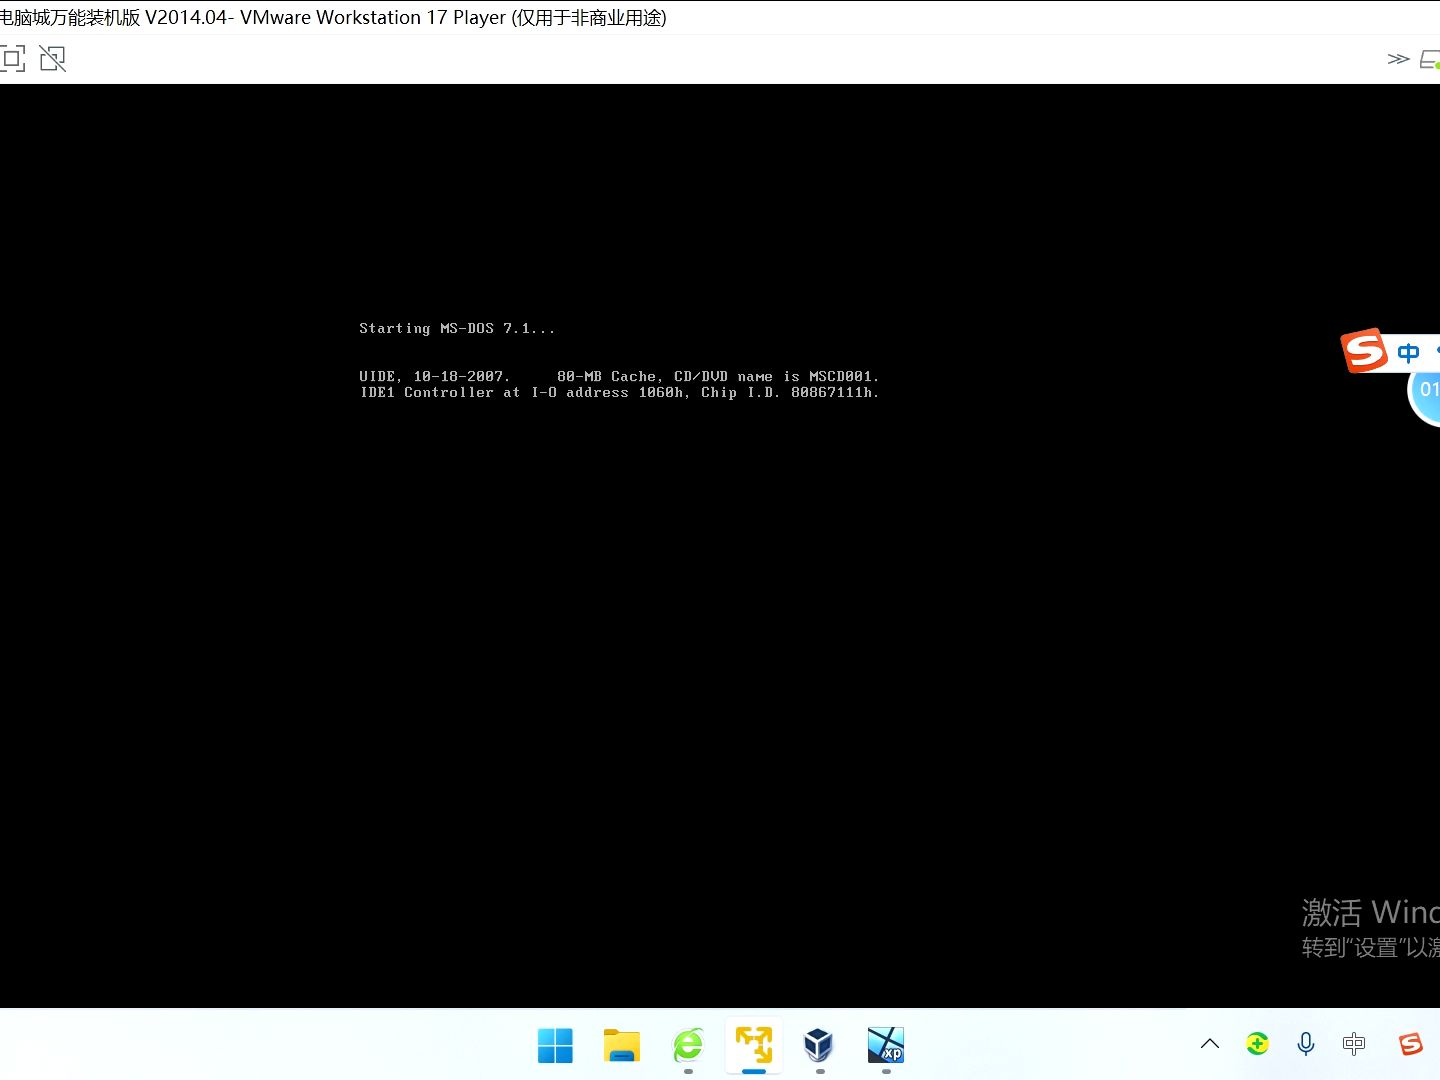Toggle the Chinese input mode indicator in tray
Viewport: 1440px width, 1080px height.
point(1354,1044)
